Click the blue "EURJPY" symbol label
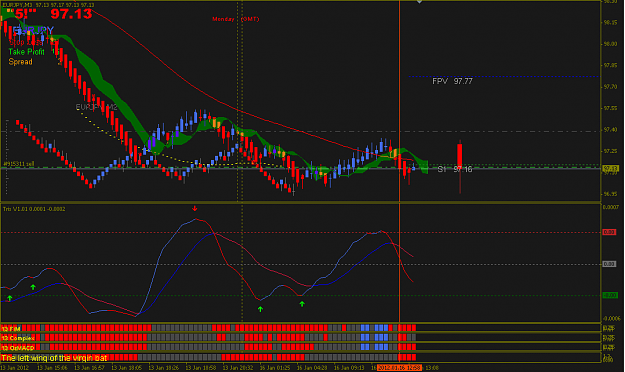 (x=33, y=30)
